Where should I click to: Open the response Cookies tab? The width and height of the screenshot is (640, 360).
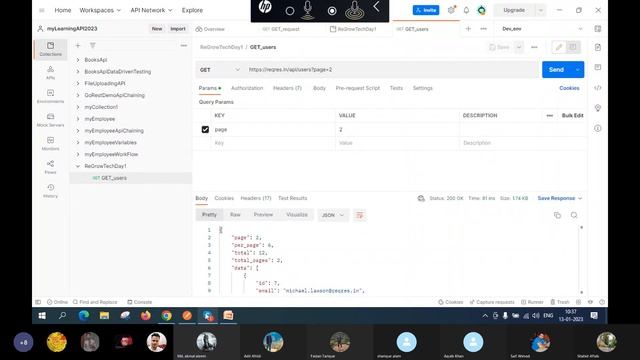click(224, 198)
